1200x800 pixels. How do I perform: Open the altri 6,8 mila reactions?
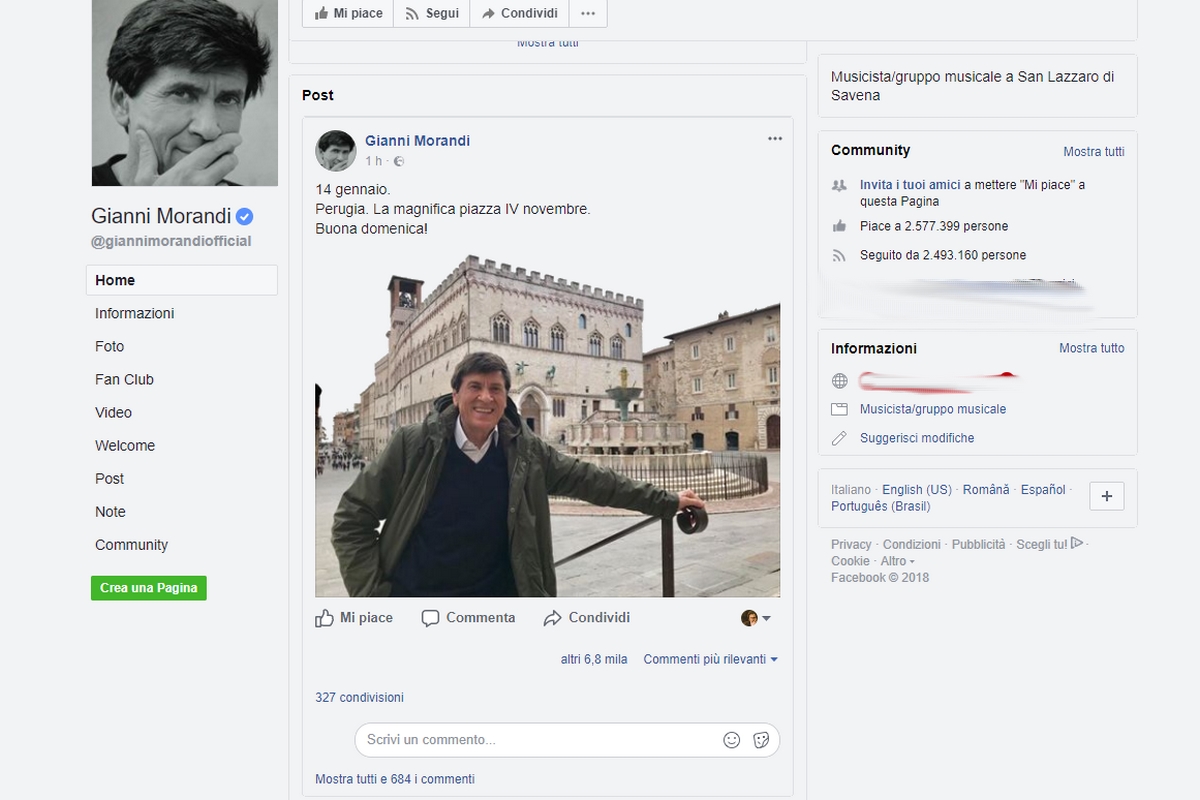coord(594,659)
